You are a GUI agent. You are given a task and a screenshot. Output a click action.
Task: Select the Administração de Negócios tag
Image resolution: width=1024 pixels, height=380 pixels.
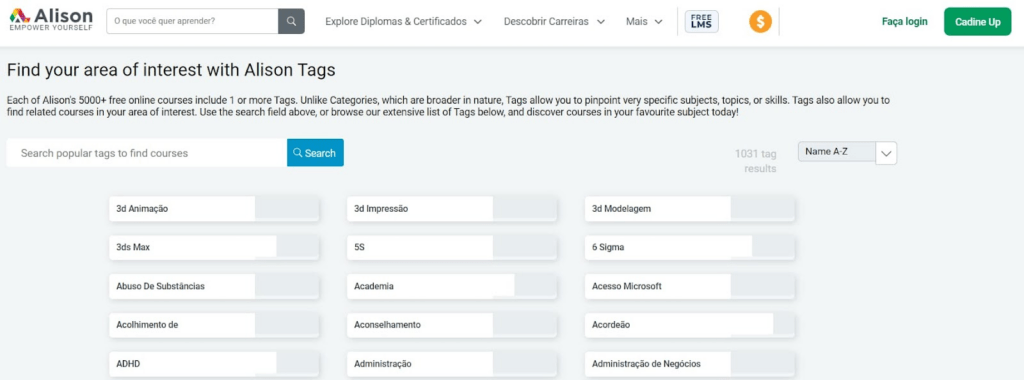tap(690, 364)
